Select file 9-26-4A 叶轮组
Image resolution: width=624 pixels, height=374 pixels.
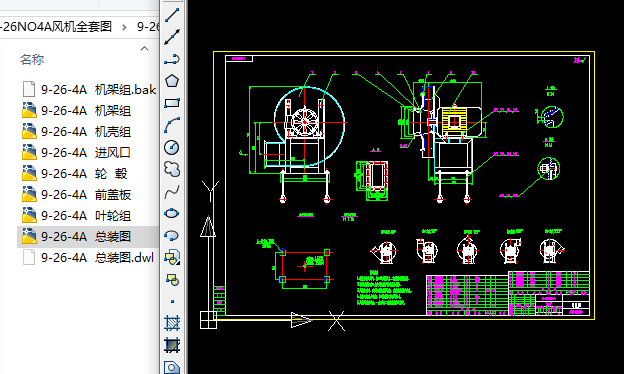point(88,216)
